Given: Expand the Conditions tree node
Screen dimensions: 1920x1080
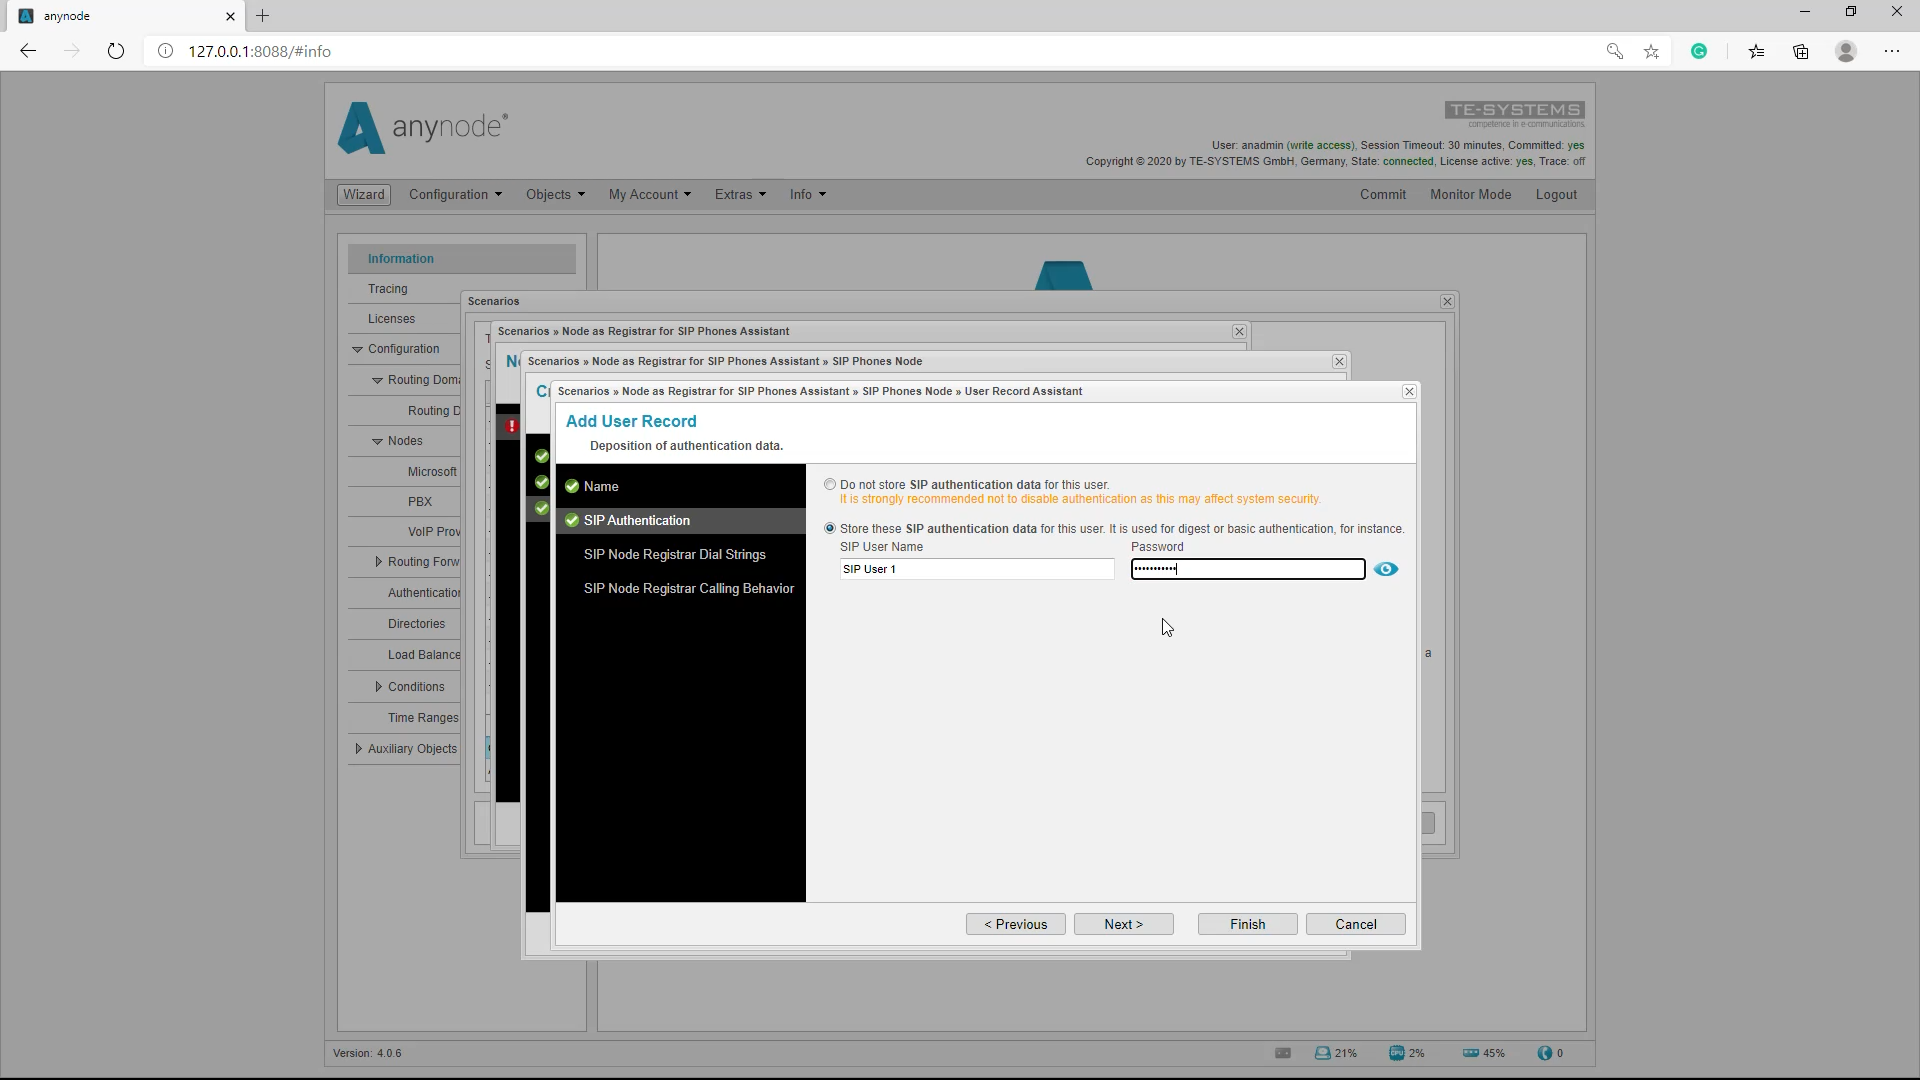Looking at the screenshot, I should [378, 687].
